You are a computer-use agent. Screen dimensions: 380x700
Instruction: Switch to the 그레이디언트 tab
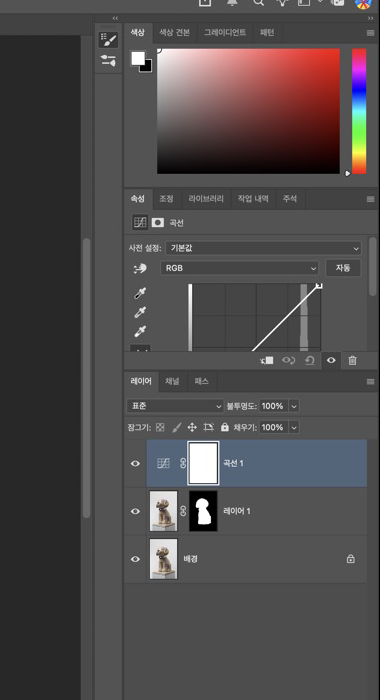pyautogui.click(x=225, y=33)
